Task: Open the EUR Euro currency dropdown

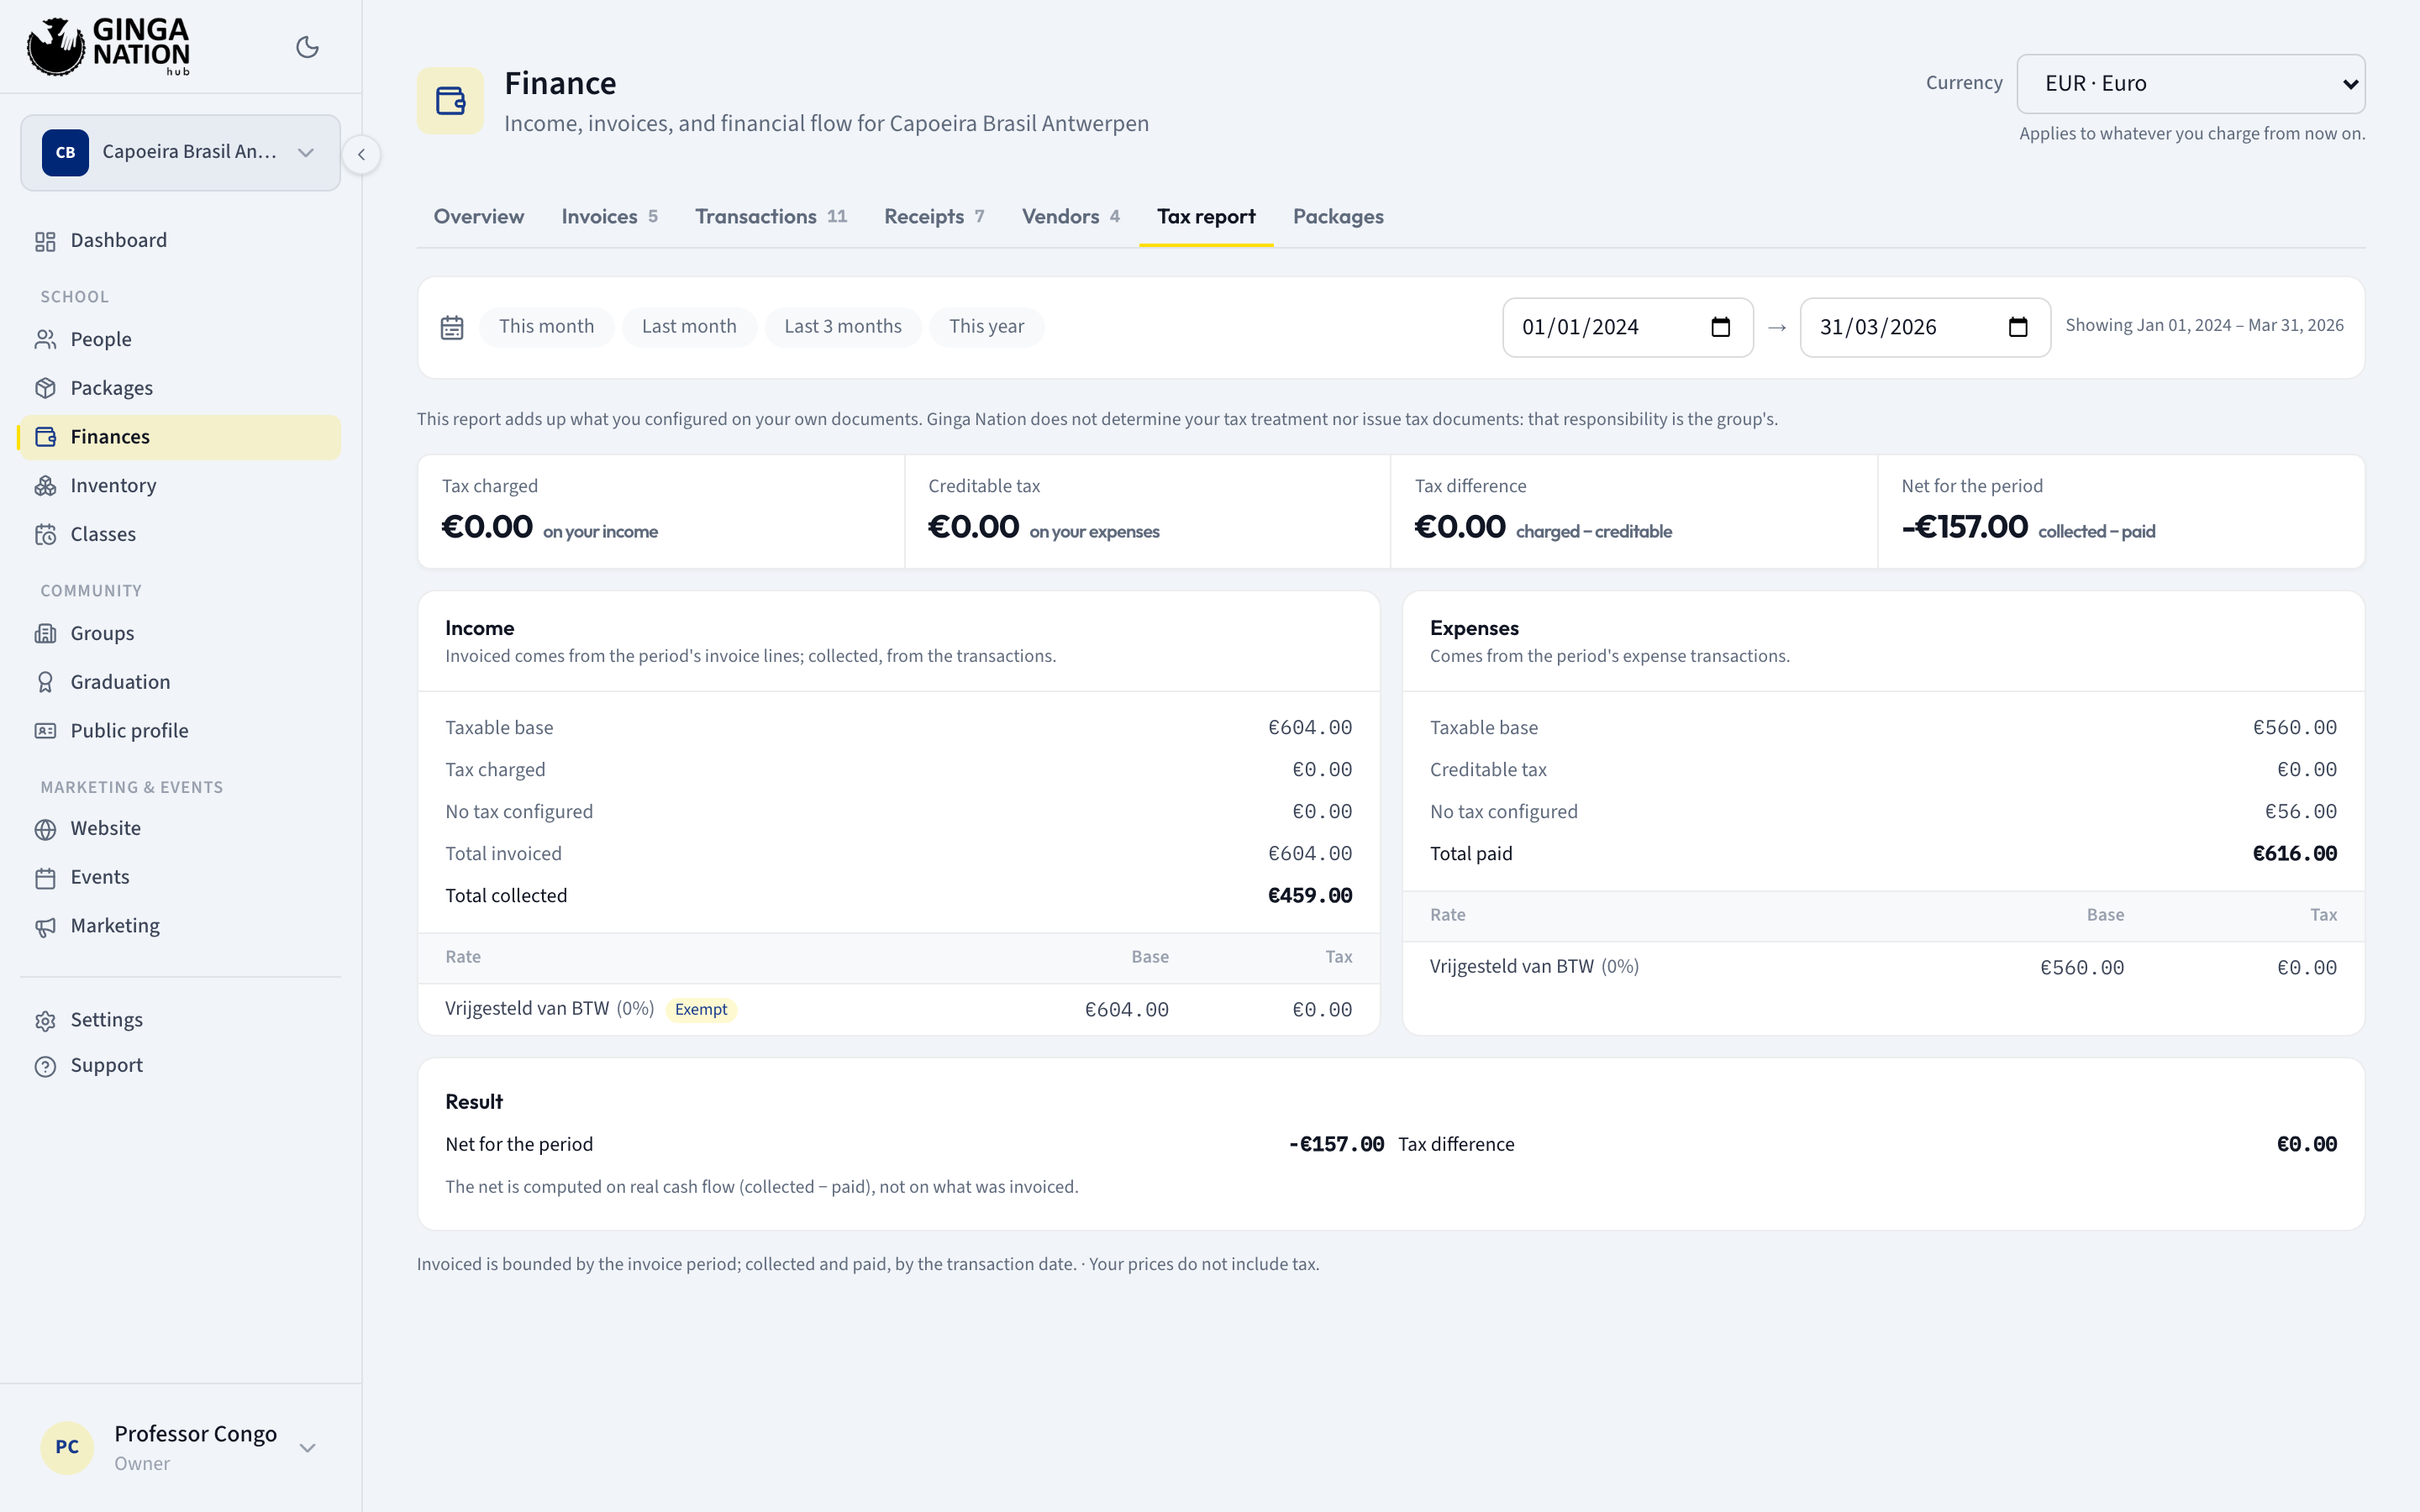Action: [2190, 84]
